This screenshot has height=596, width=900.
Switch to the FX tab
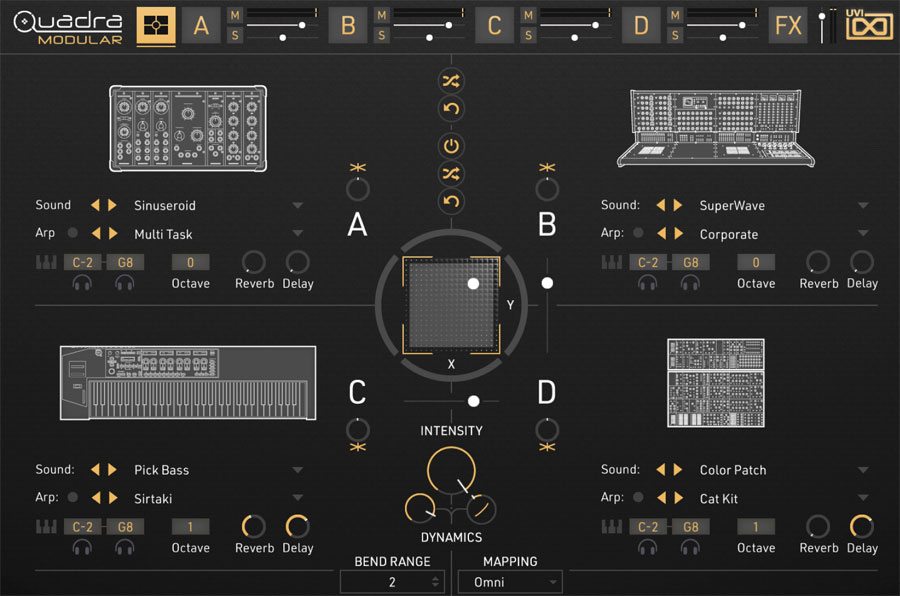pos(787,25)
